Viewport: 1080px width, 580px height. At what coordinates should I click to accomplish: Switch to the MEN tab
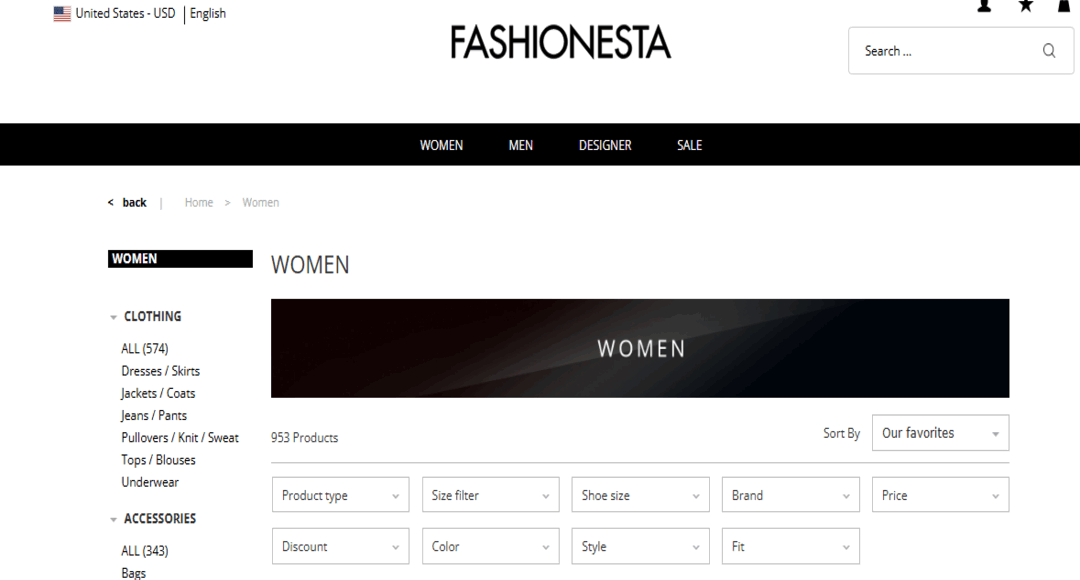tap(520, 144)
